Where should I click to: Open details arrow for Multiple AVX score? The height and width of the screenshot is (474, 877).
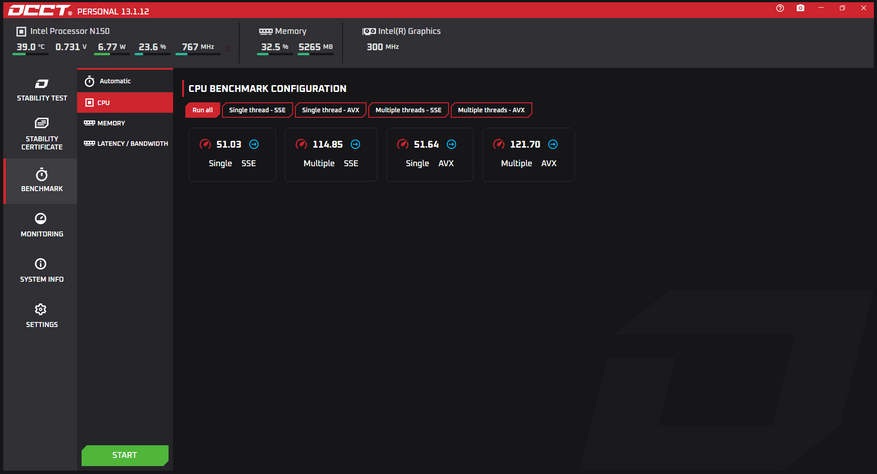553,144
